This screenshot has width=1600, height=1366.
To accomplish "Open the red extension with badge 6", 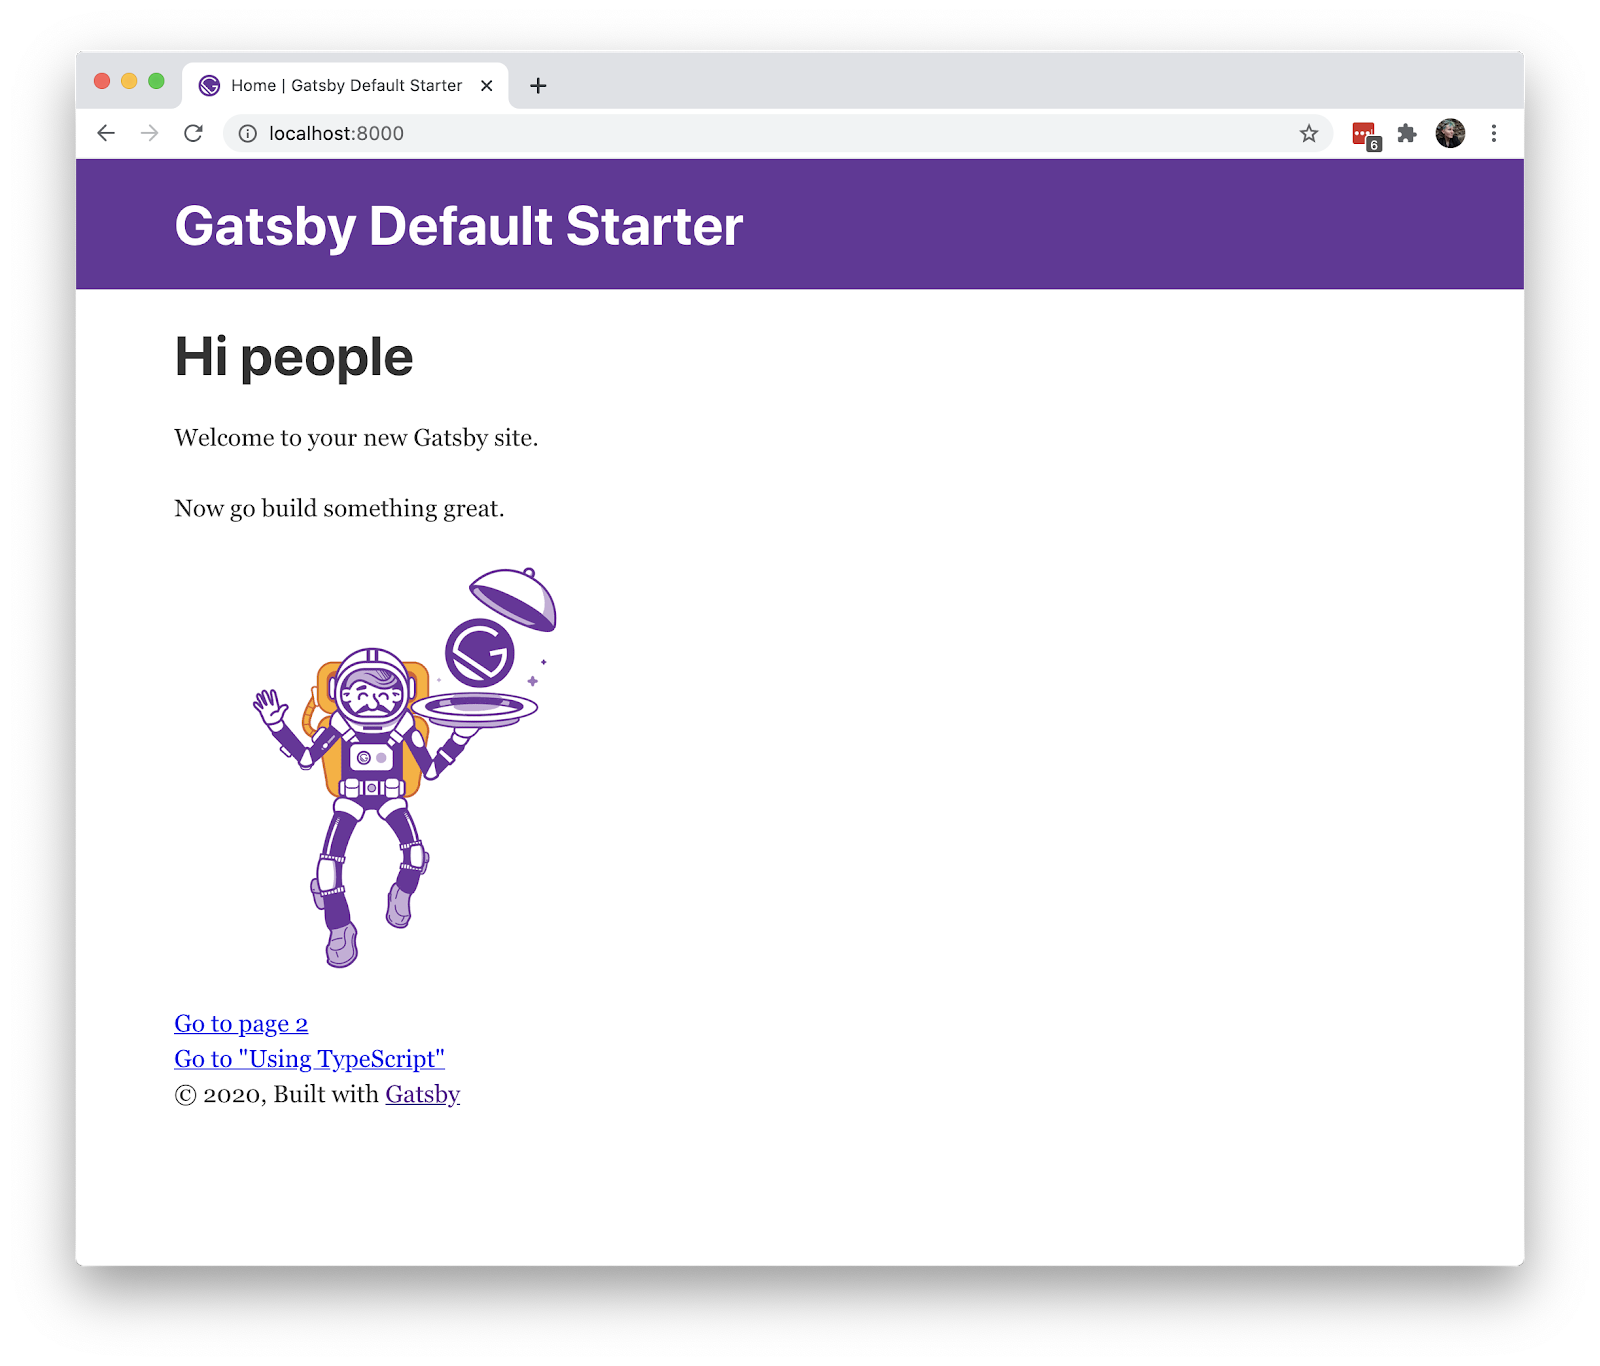I will click(1365, 135).
